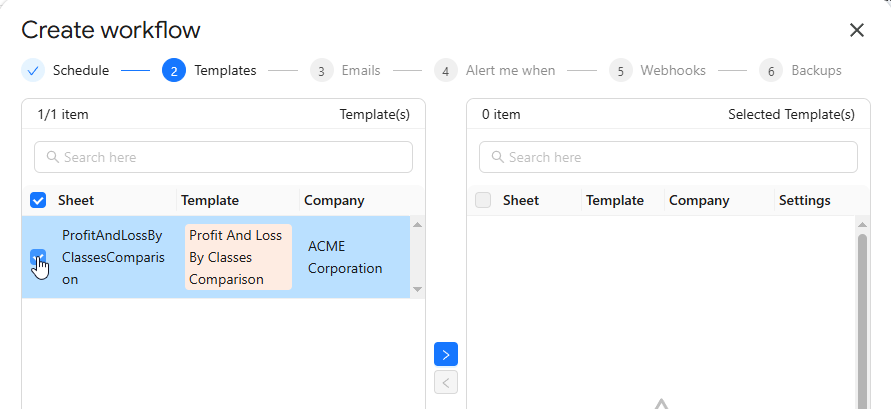Open the Webhooks step
Screen dimensions: 891x409
point(672,71)
